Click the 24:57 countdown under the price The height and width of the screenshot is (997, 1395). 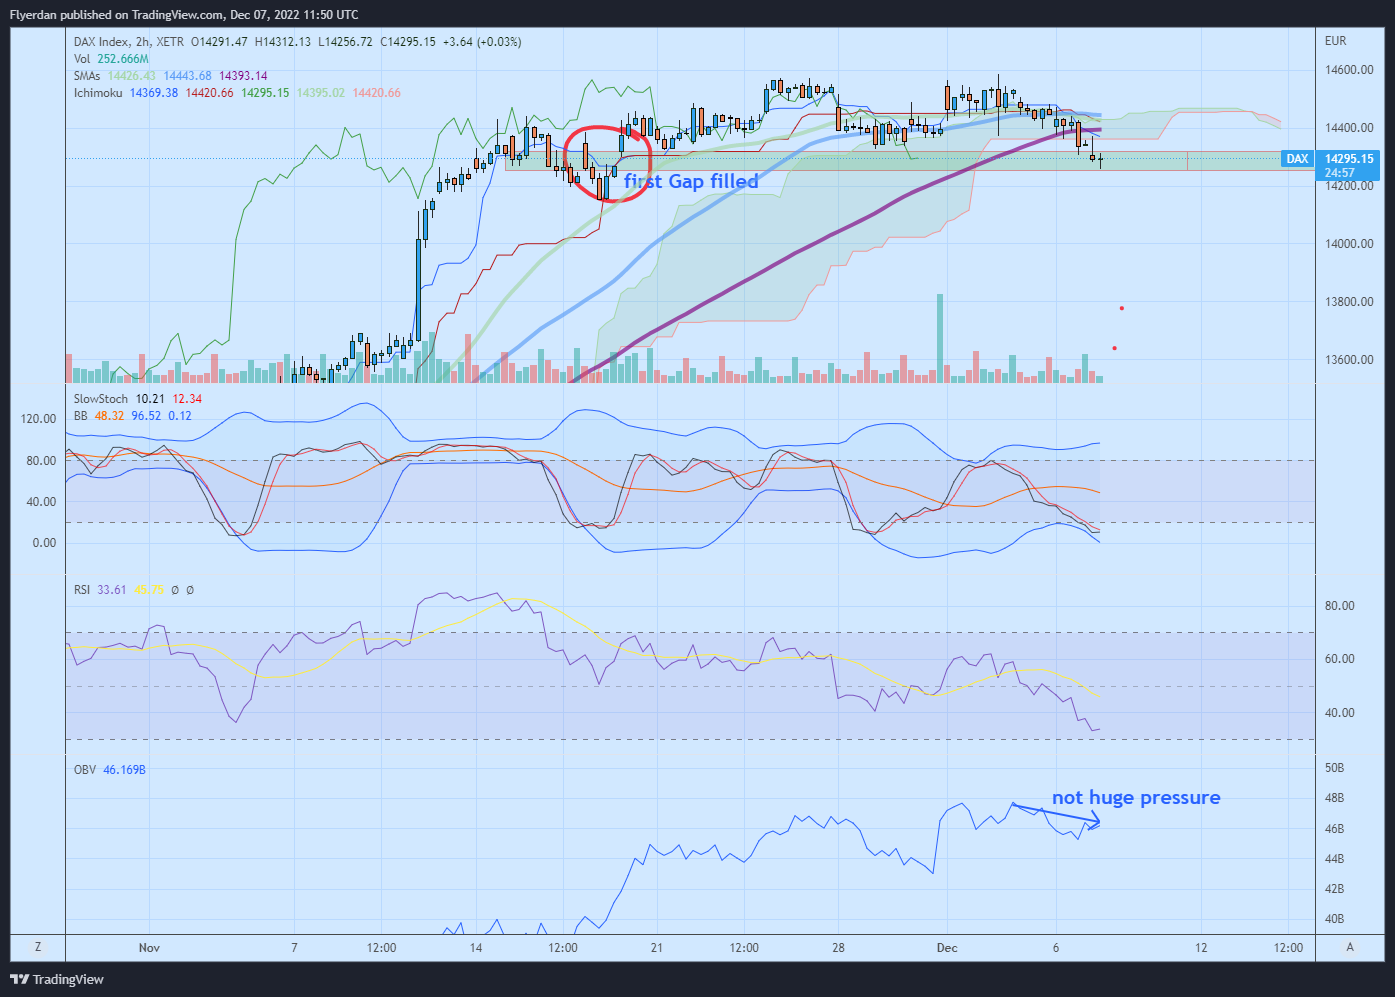[1340, 173]
